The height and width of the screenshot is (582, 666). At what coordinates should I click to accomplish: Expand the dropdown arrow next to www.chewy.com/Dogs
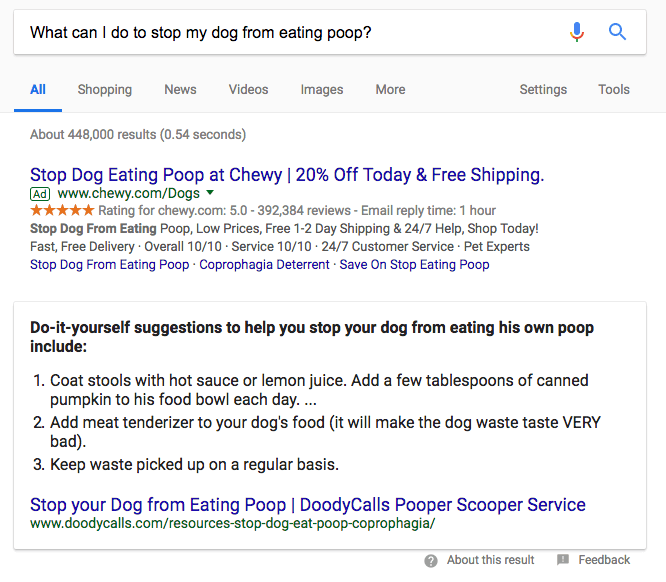point(210,193)
